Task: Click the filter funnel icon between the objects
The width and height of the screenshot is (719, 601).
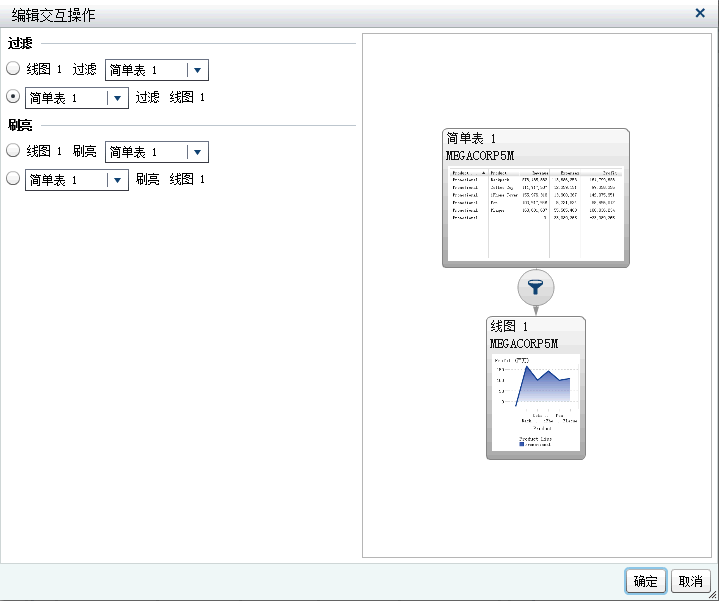Action: (536, 288)
